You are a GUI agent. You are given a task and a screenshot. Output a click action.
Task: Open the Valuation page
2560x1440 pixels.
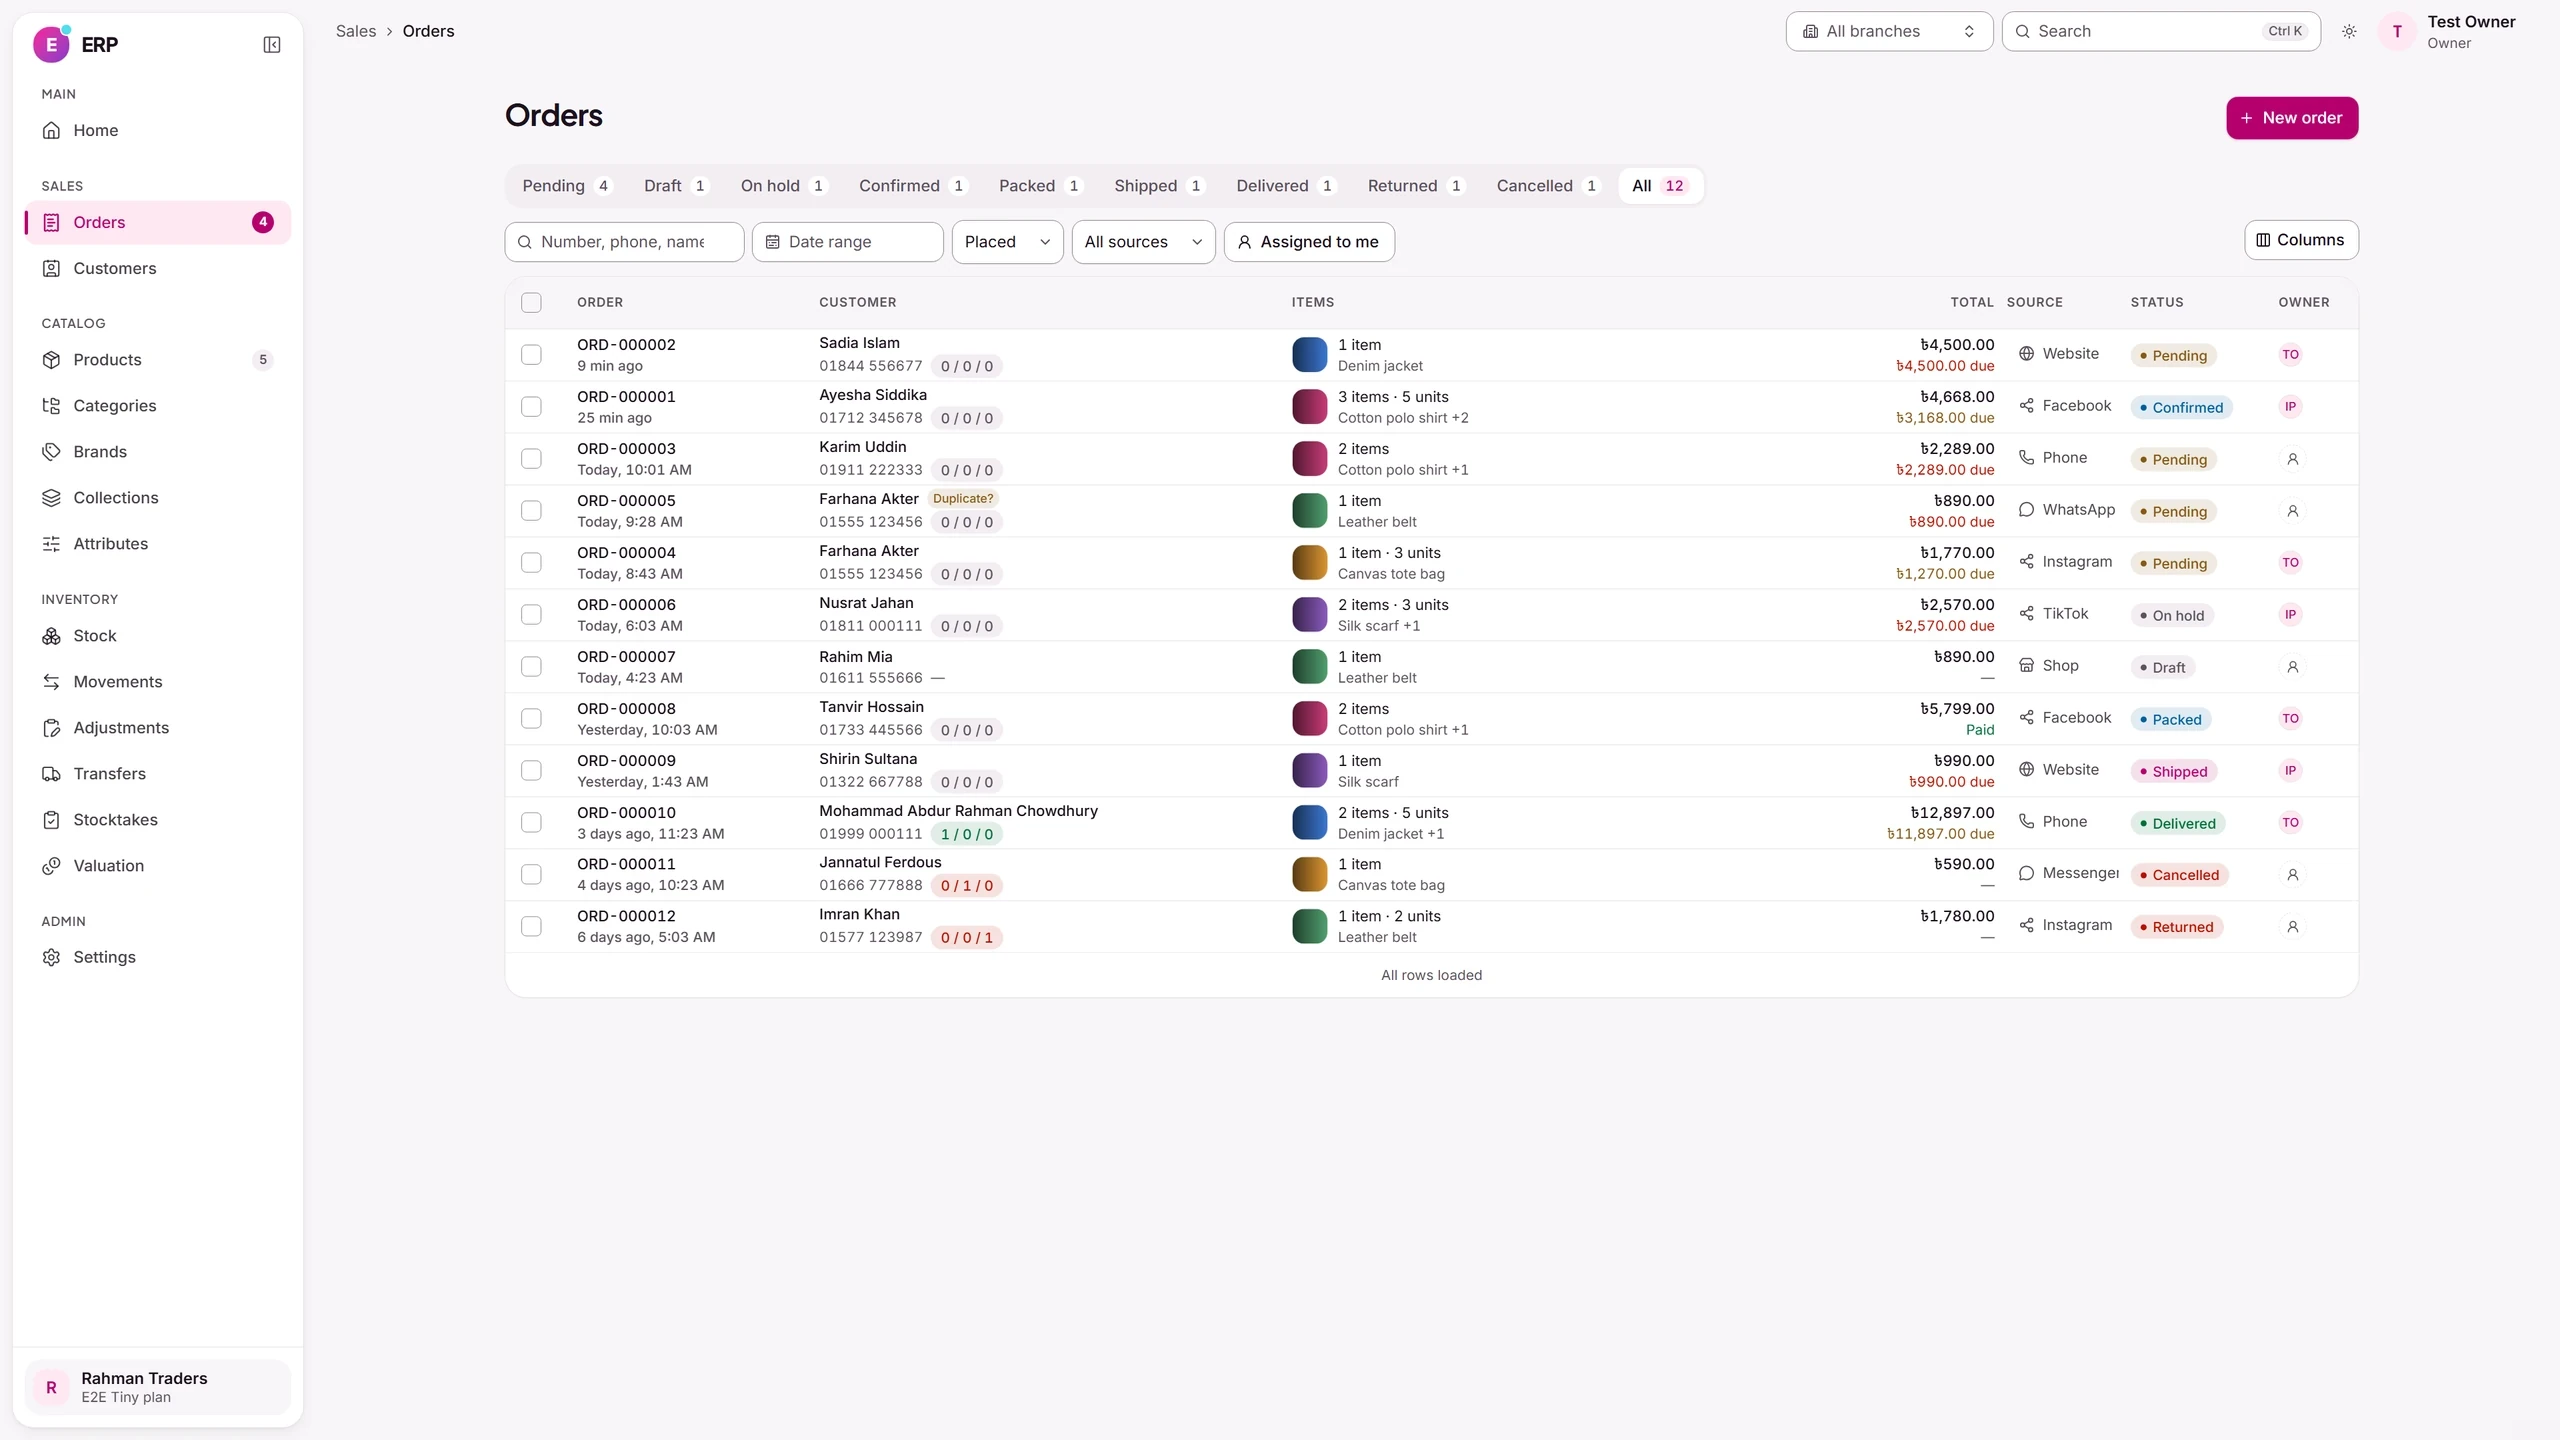click(x=158, y=866)
